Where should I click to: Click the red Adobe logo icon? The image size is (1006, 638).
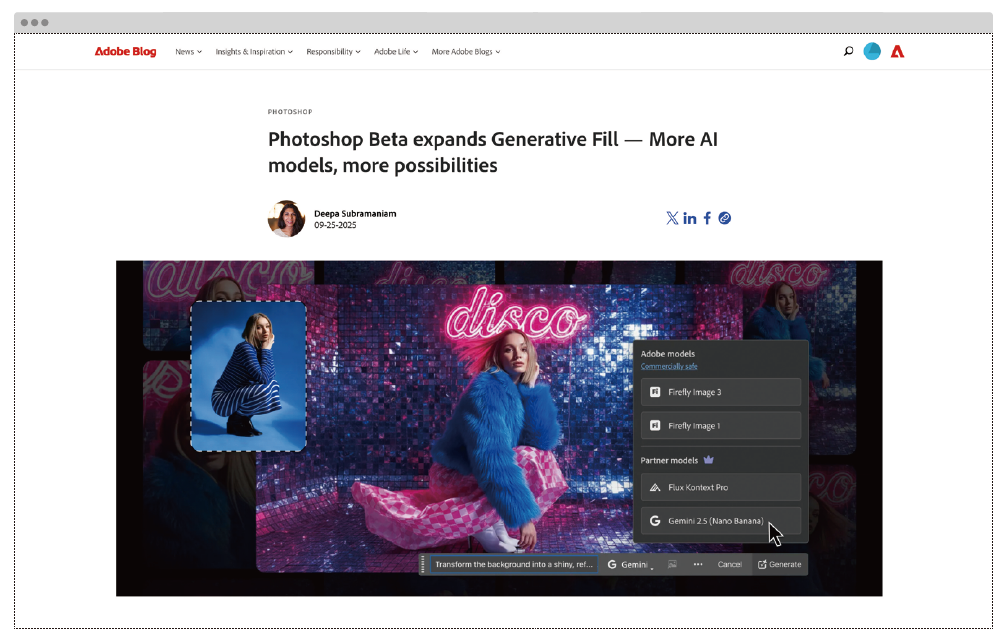point(897,52)
